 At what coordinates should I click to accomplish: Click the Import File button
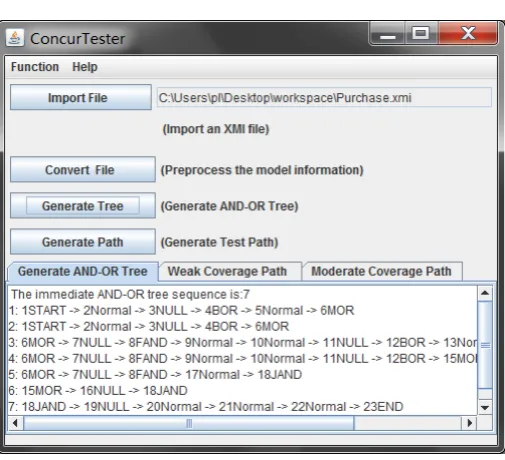click(81, 97)
